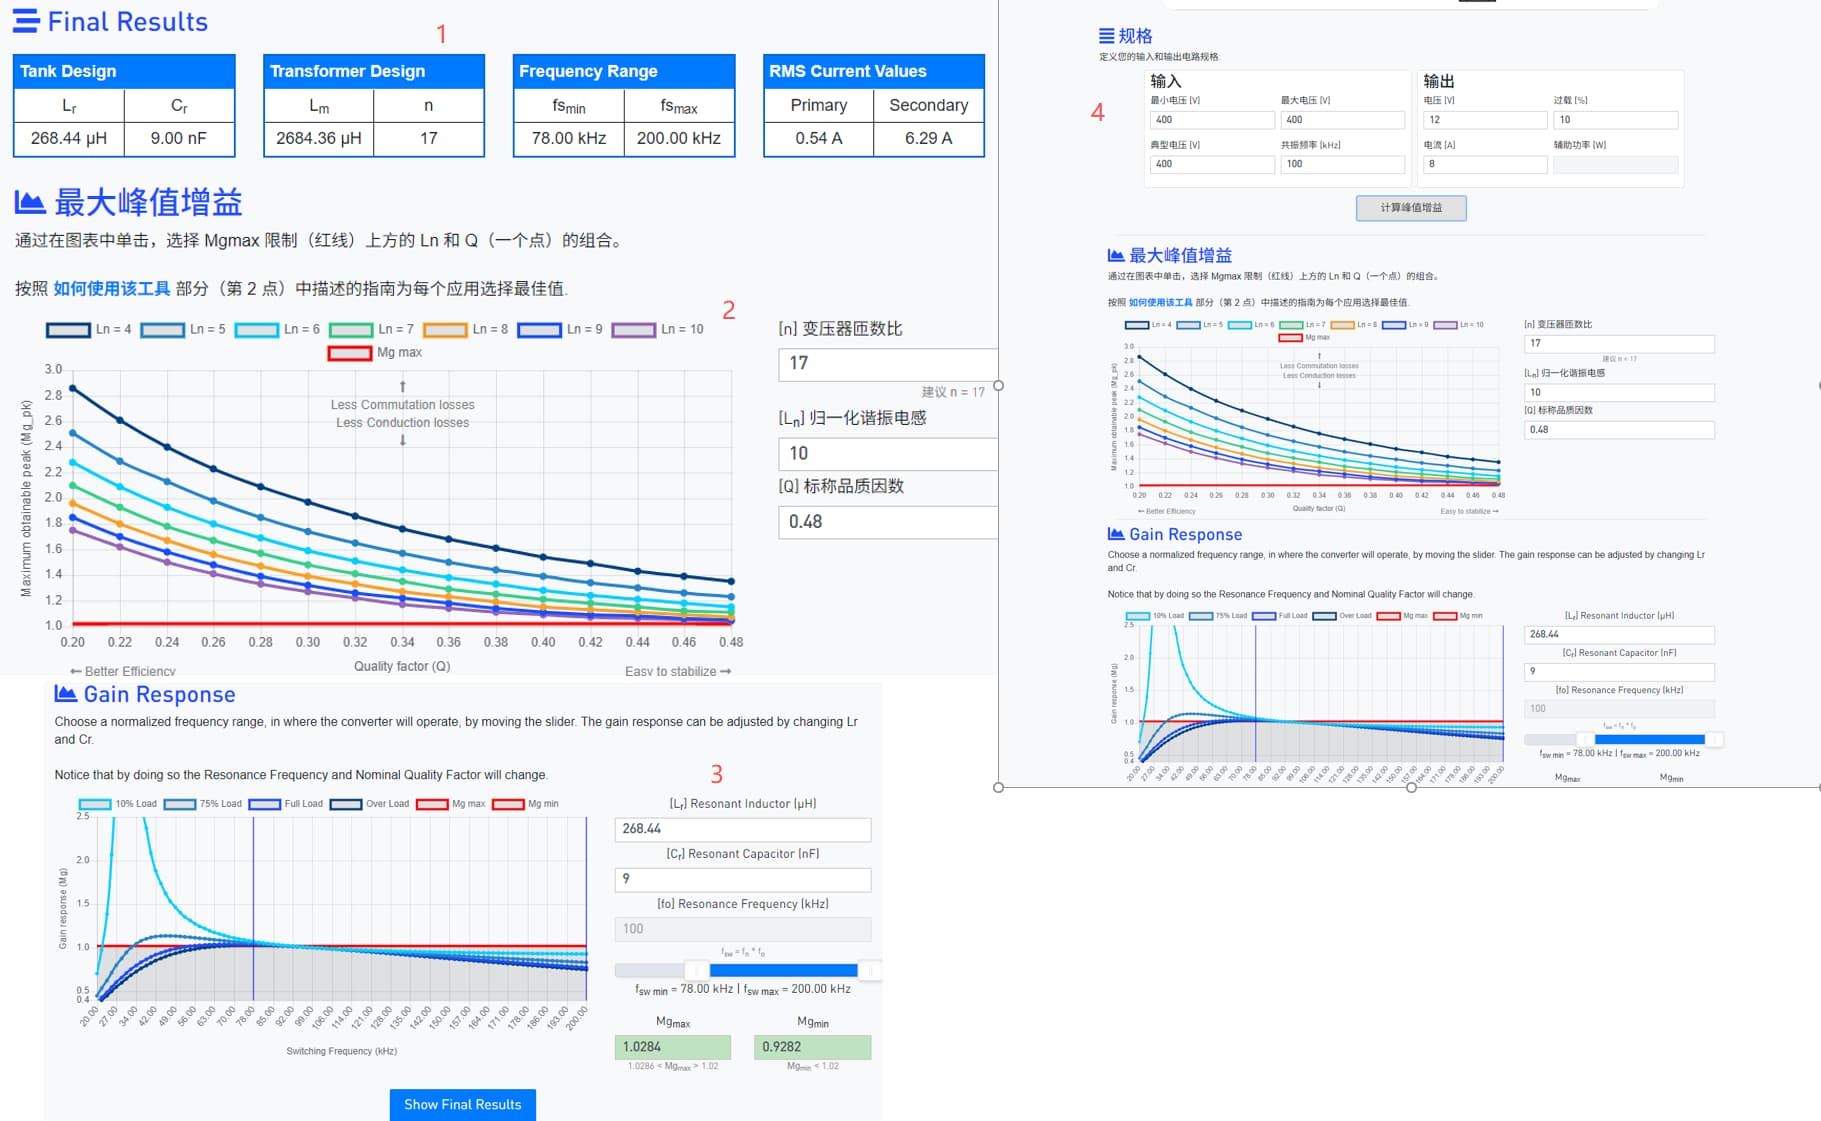Hide Mg max series in large peak gain chart
This screenshot has width=1821, height=1121.
350,353
